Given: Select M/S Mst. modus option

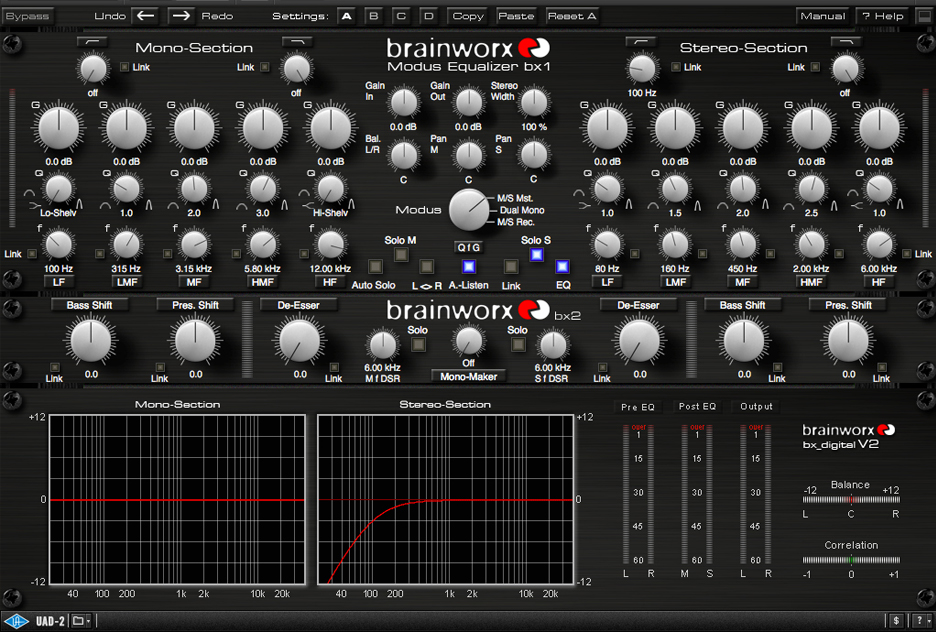Looking at the screenshot, I should coord(515,198).
